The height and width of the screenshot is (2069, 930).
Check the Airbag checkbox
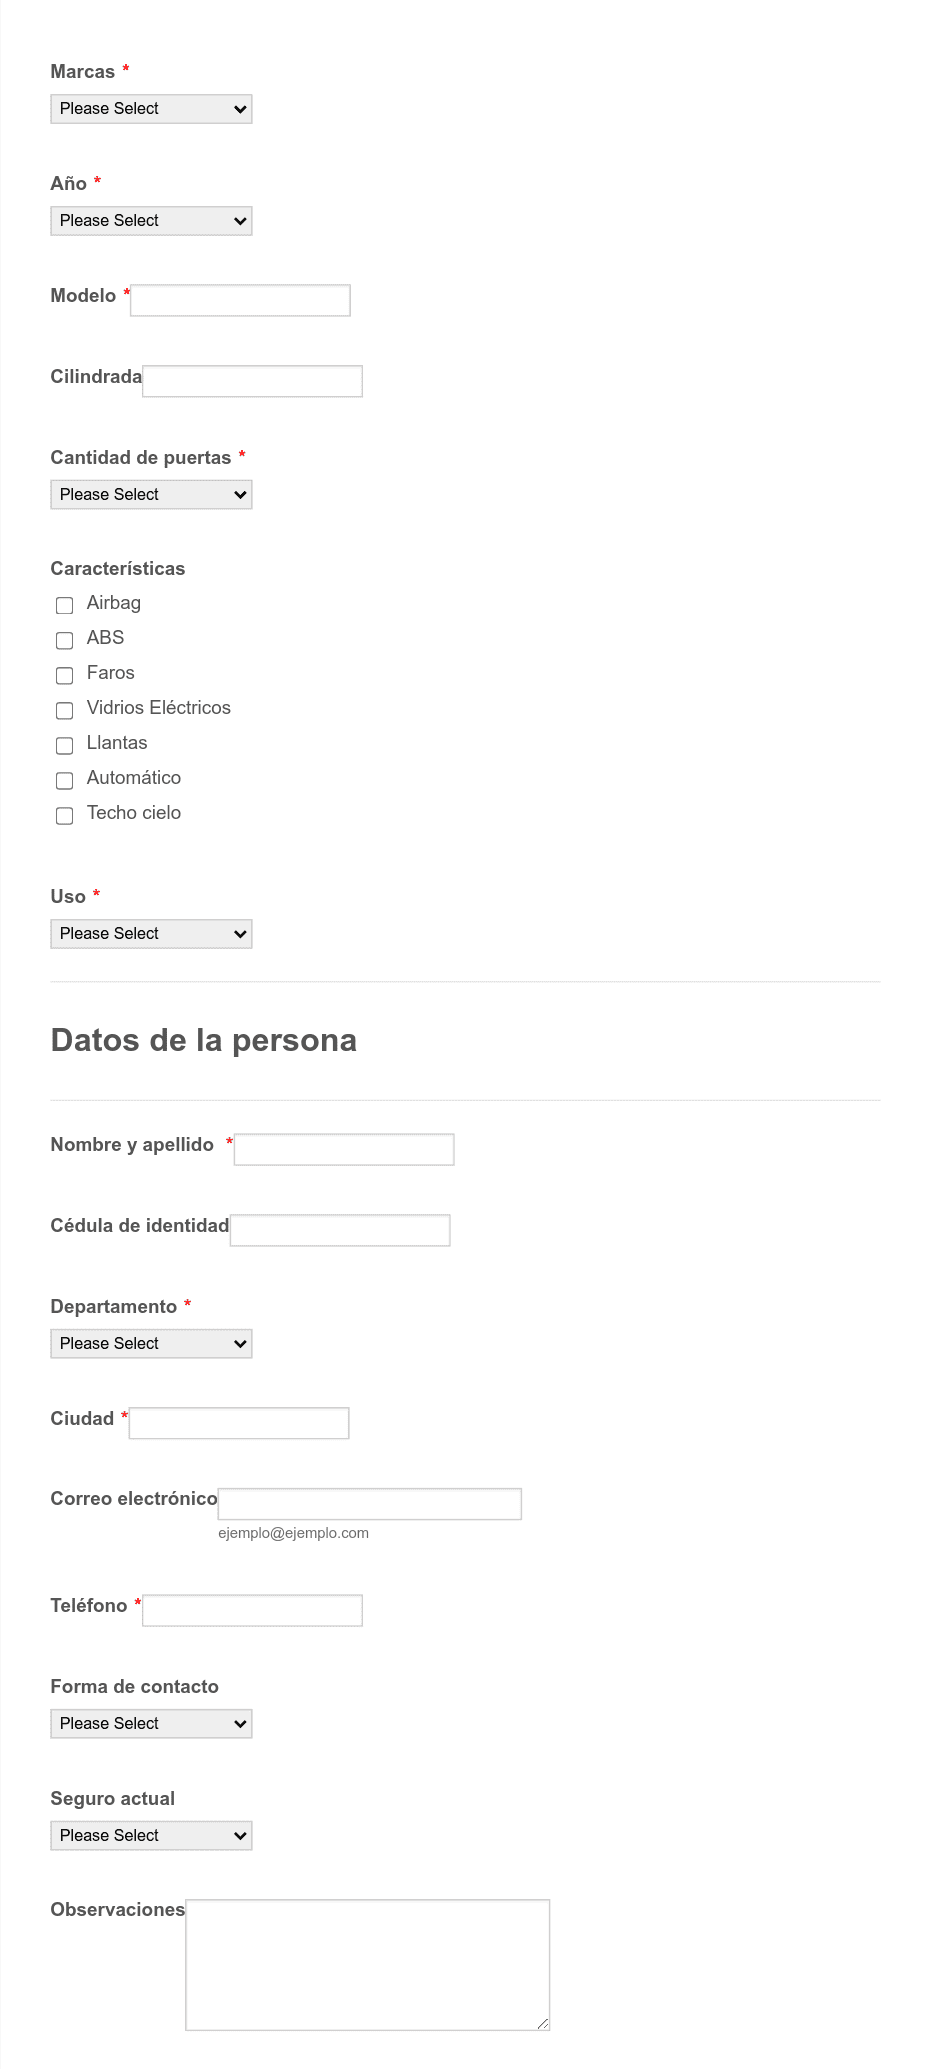click(x=65, y=605)
